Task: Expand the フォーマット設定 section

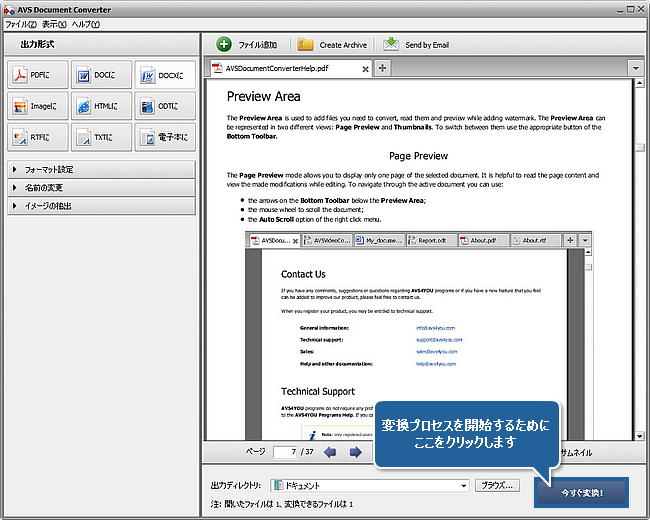Action: pyautogui.click(x=101, y=170)
